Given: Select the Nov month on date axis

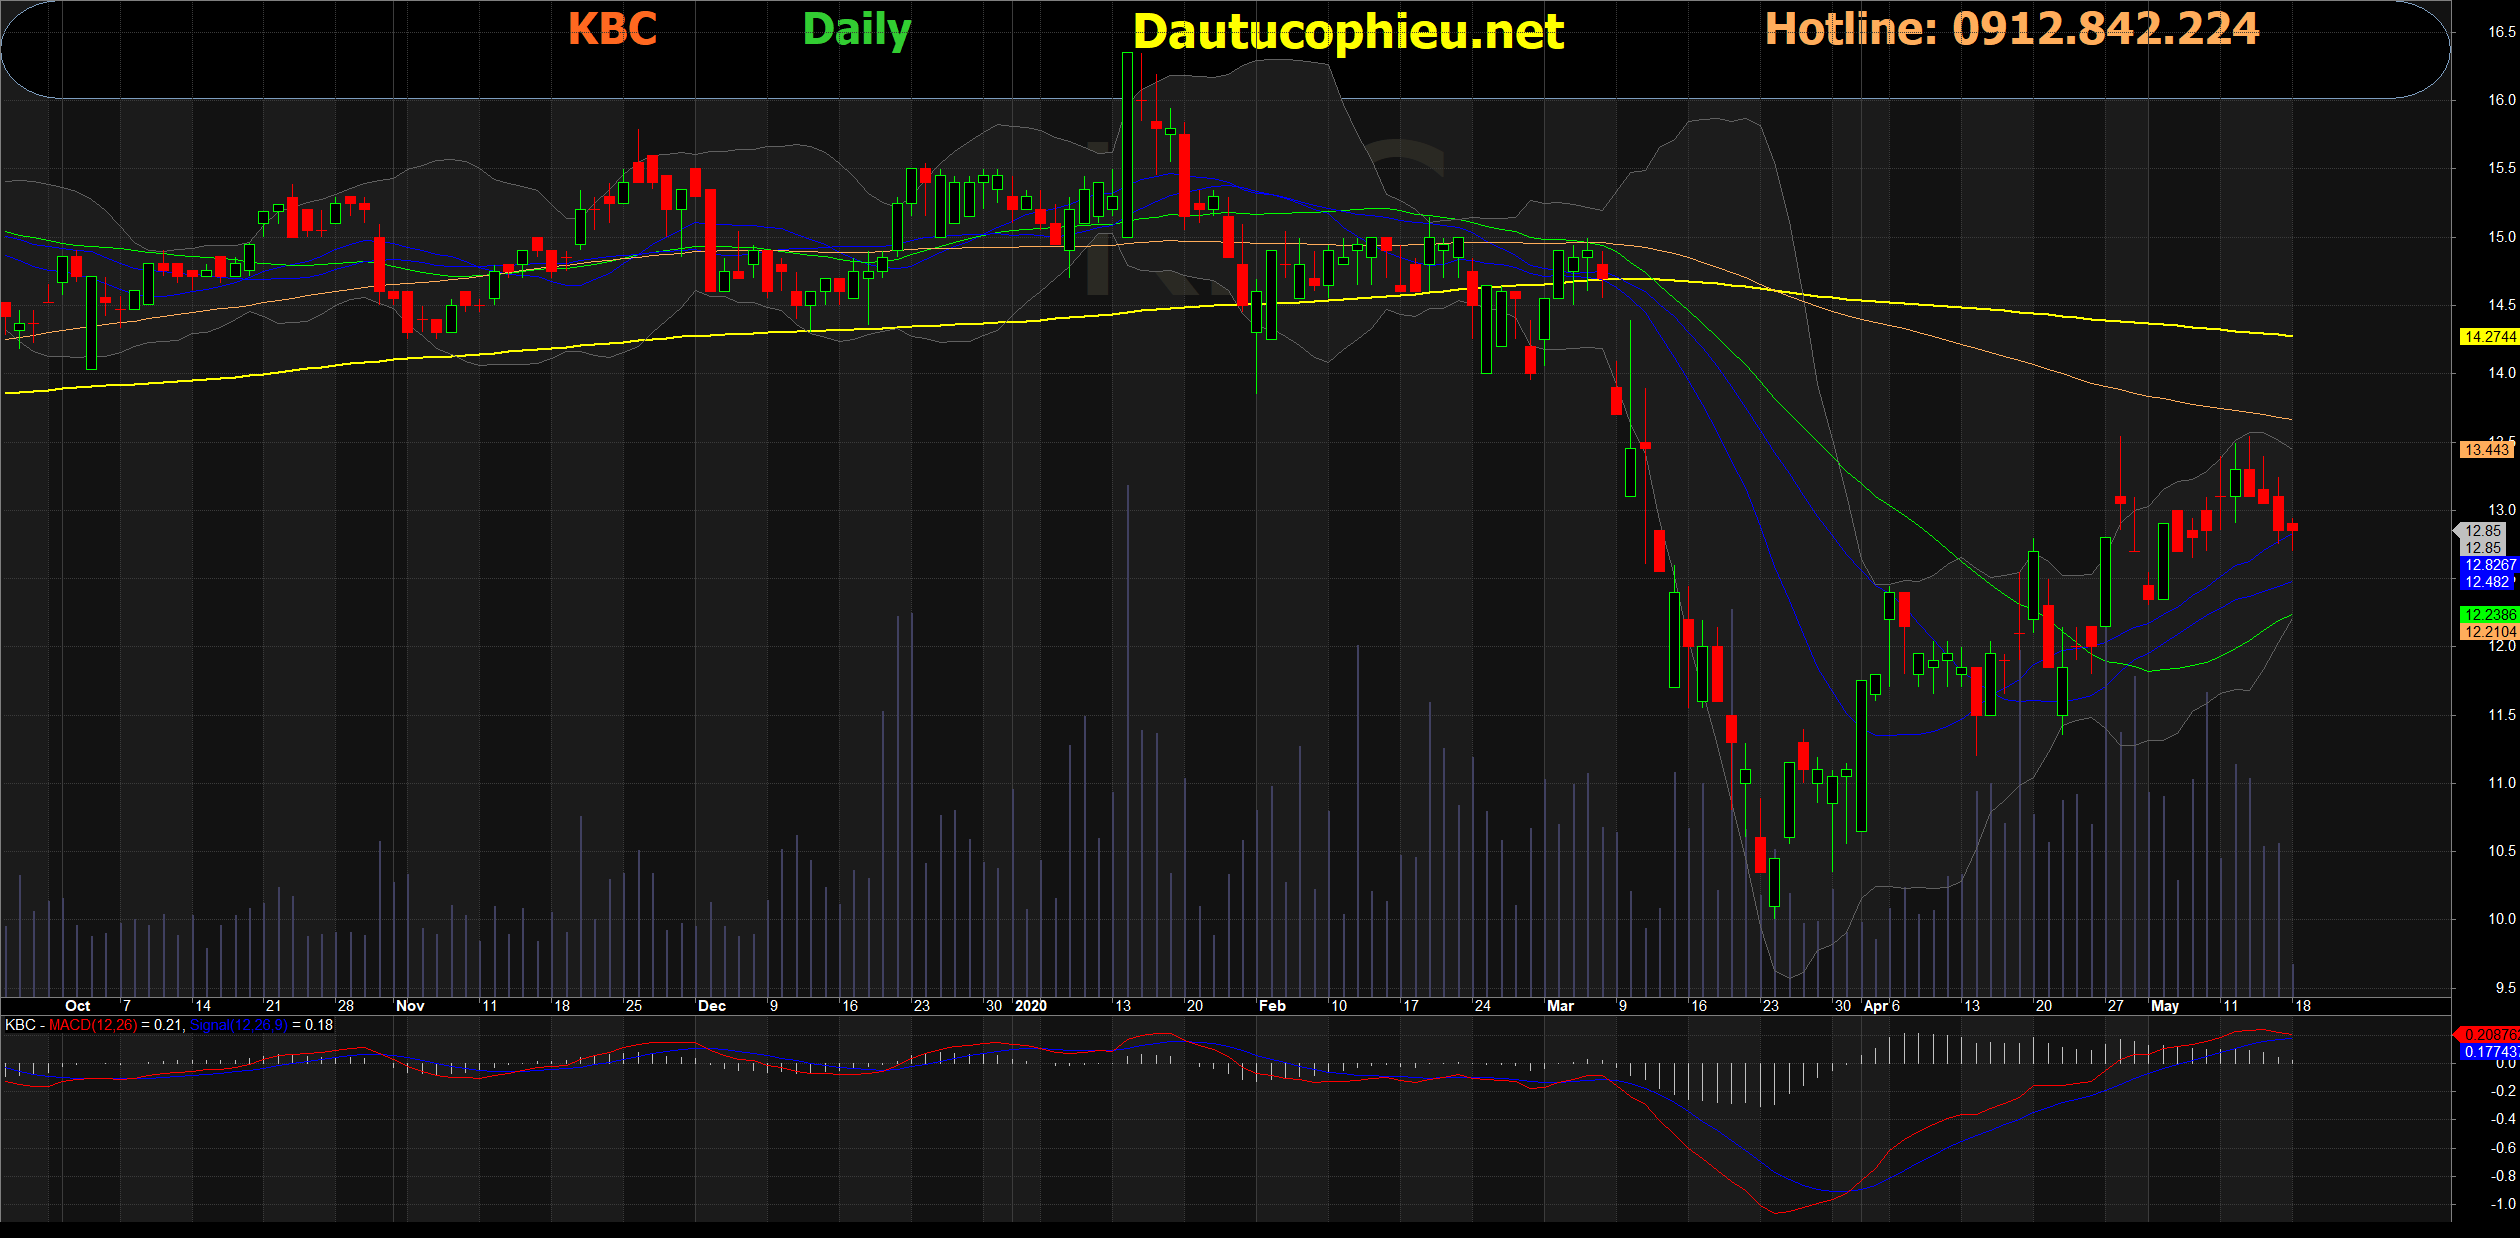Looking at the screenshot, I should click(x=410, y=1006).
